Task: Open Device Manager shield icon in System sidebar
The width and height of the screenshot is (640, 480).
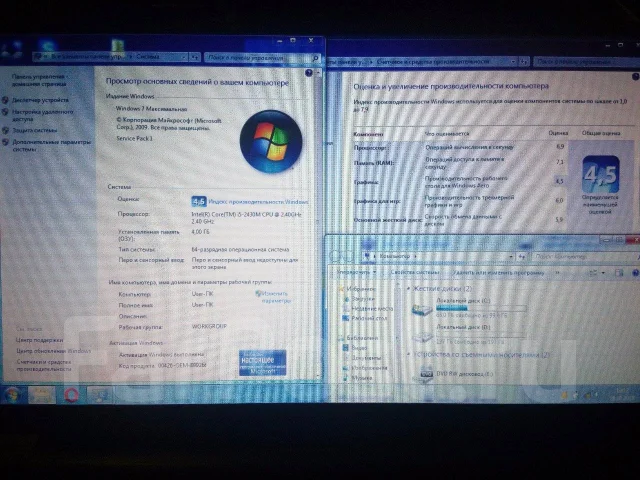Action: 5,100
